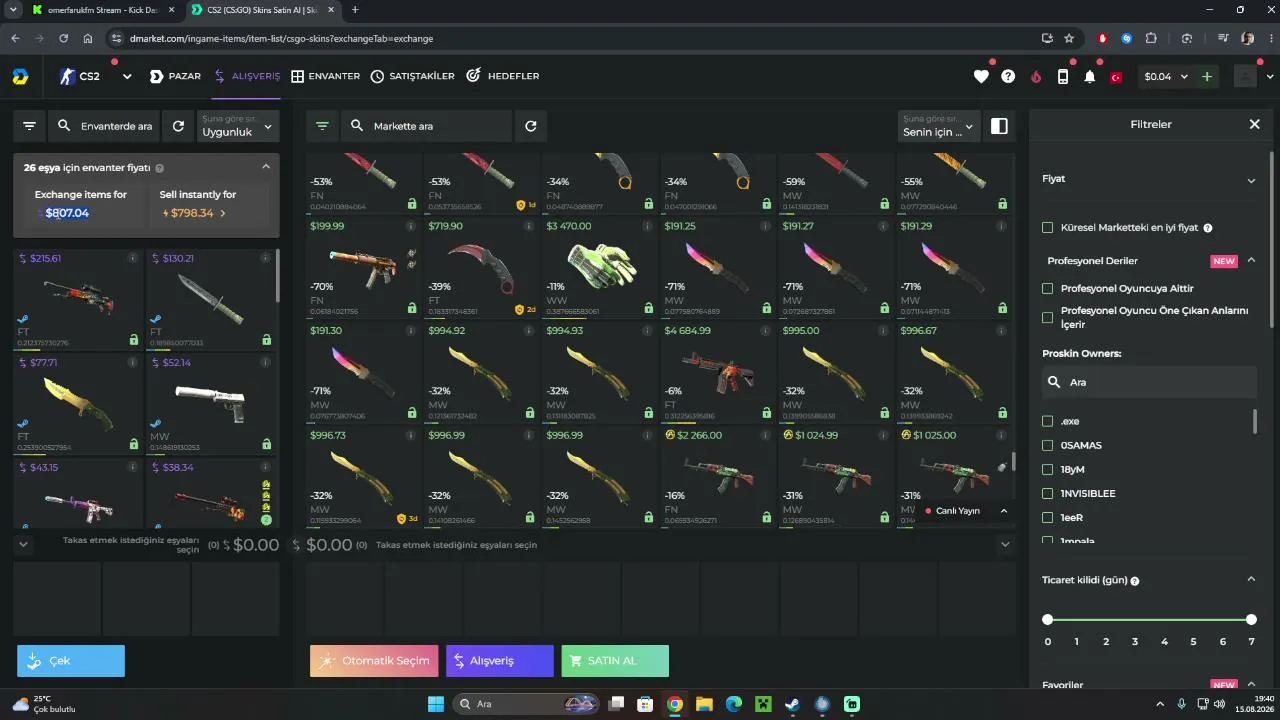Refresh the market item list
Viewport: 1280px width, 720px height.
tap(531, 126)
